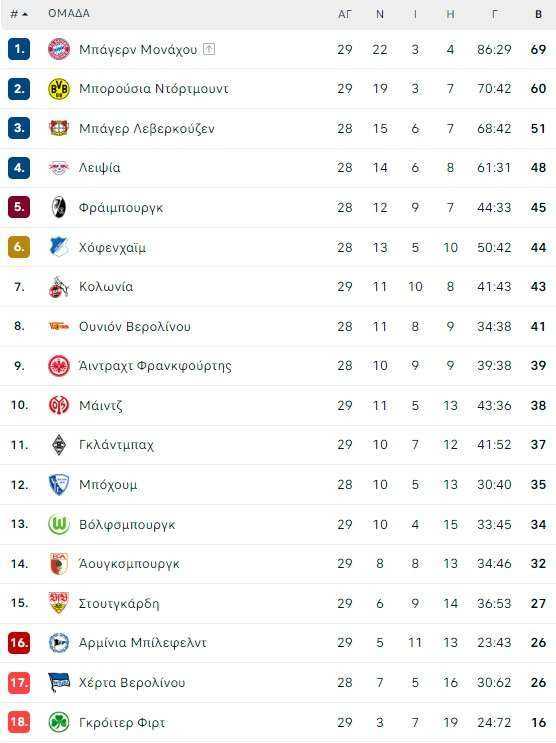Click the Köln goat crest icon

59,287
